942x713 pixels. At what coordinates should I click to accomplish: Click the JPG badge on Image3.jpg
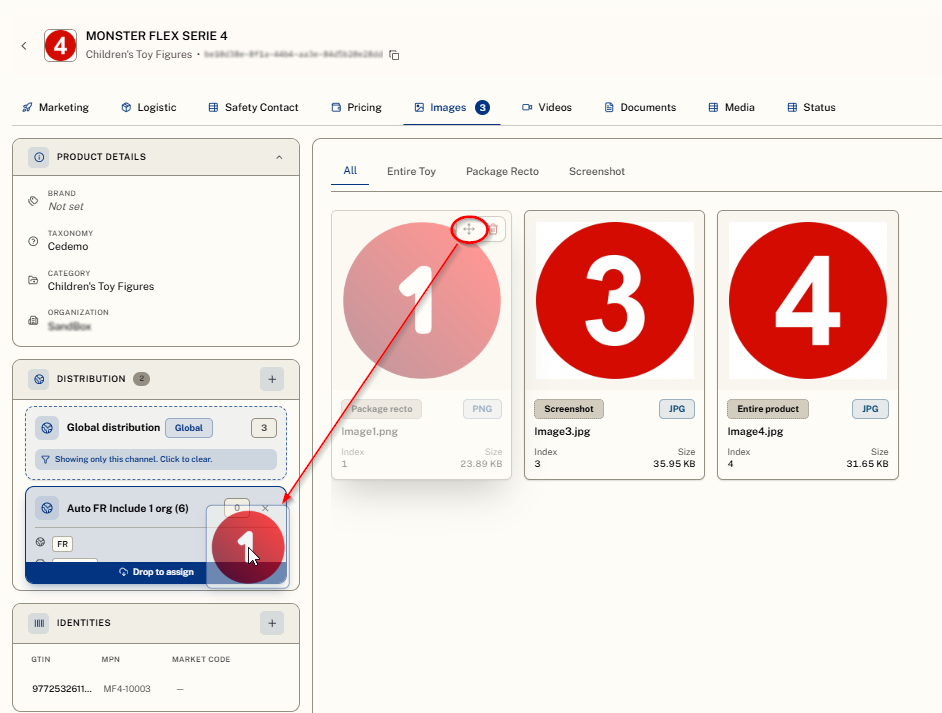pos(677,409)
